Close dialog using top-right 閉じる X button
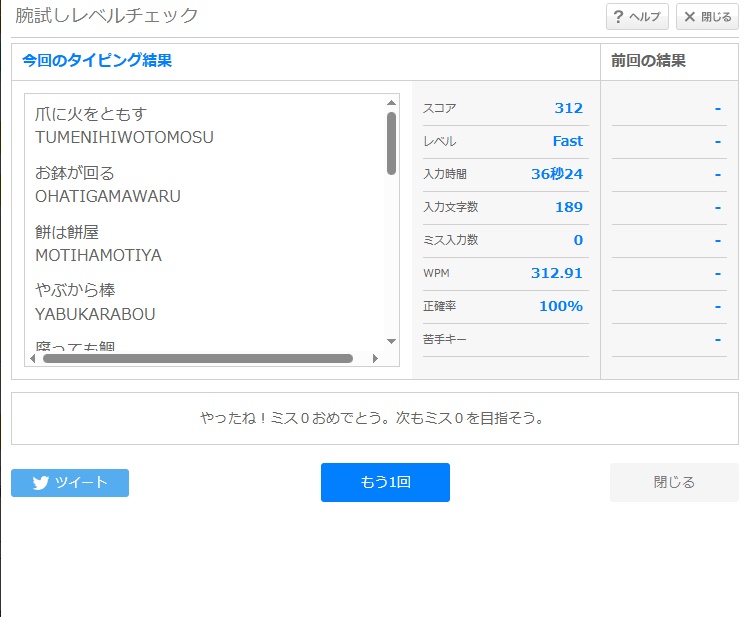The image size is (748, 617). (x=707, y=17)
